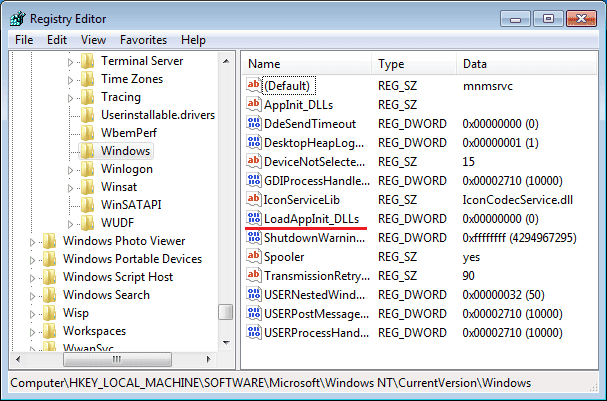Click the registry path in status bar
The width and height of the screenshot is (607, 401).
tap(271, 383)
